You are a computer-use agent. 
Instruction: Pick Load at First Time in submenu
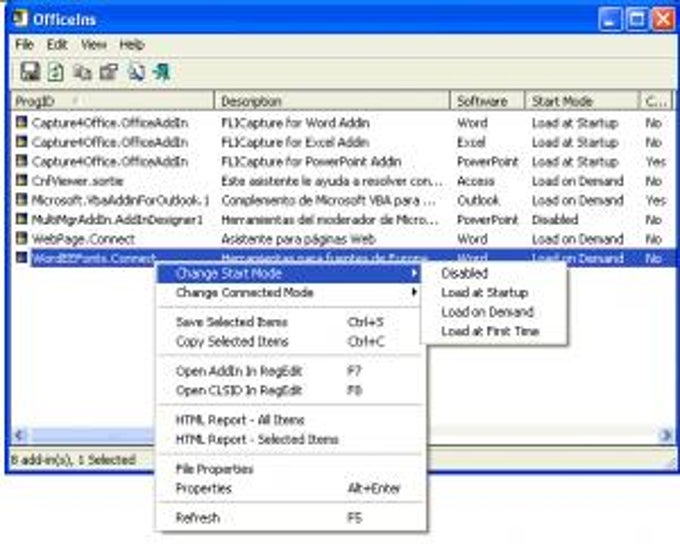pyautogui.click(x=494, y=331)
